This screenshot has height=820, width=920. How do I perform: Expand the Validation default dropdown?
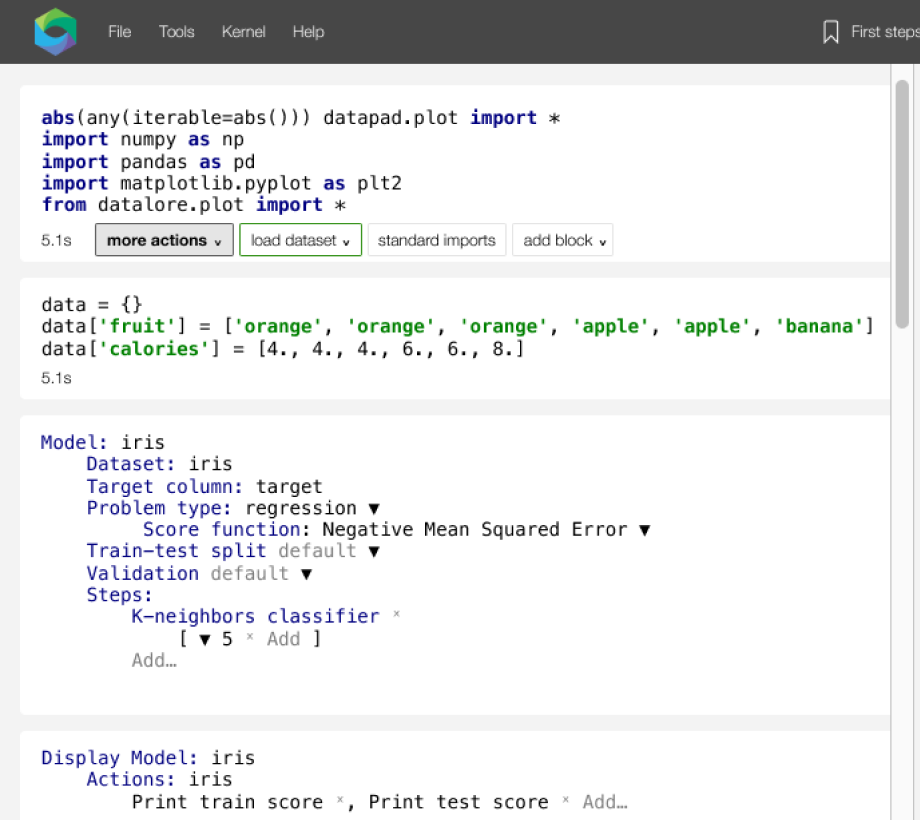pos(306,574)
